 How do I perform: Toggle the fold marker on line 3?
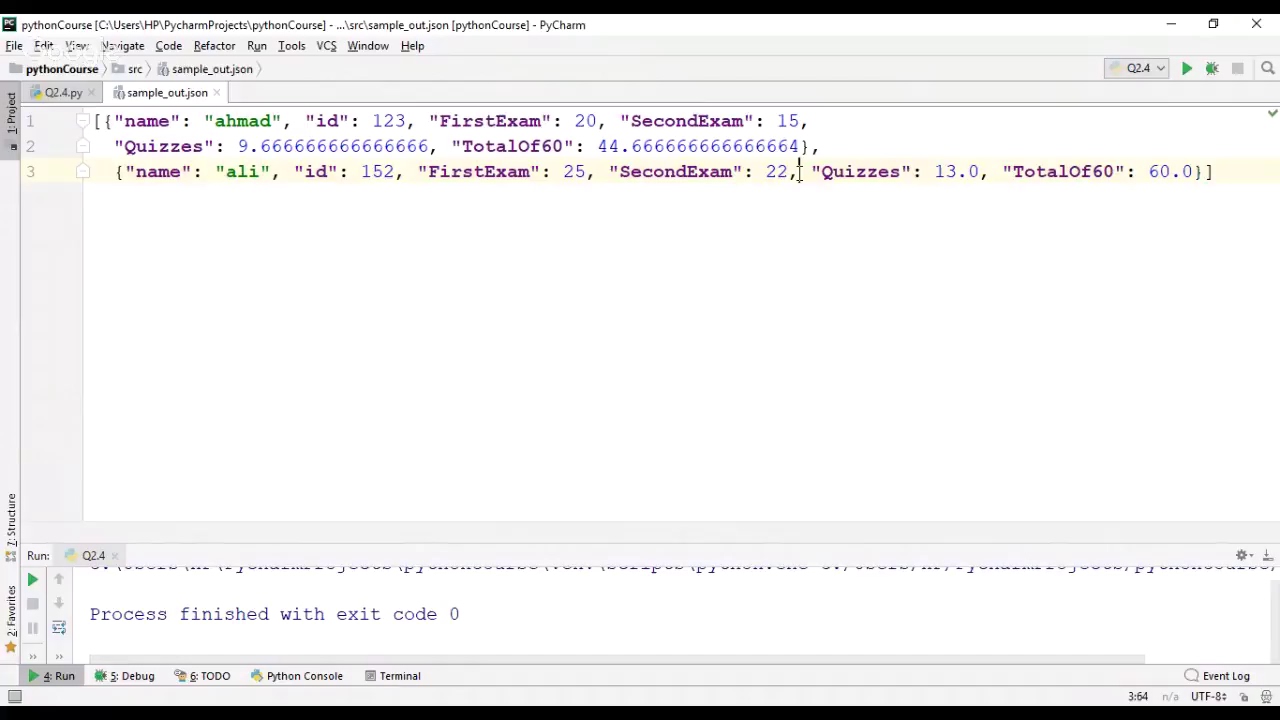[84, 172]
